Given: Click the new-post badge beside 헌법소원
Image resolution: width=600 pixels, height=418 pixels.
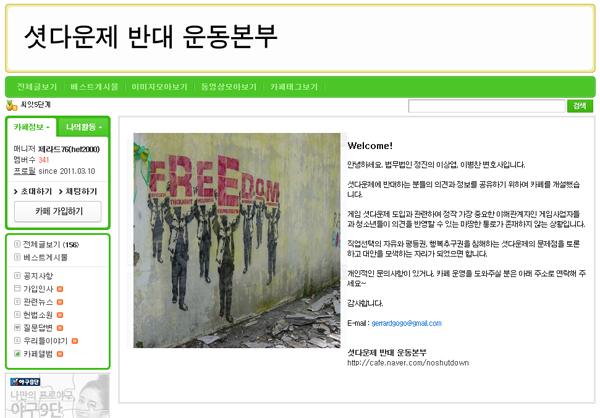Looking at the screenshot, I should pyautogui.click(x=60, y=315).
